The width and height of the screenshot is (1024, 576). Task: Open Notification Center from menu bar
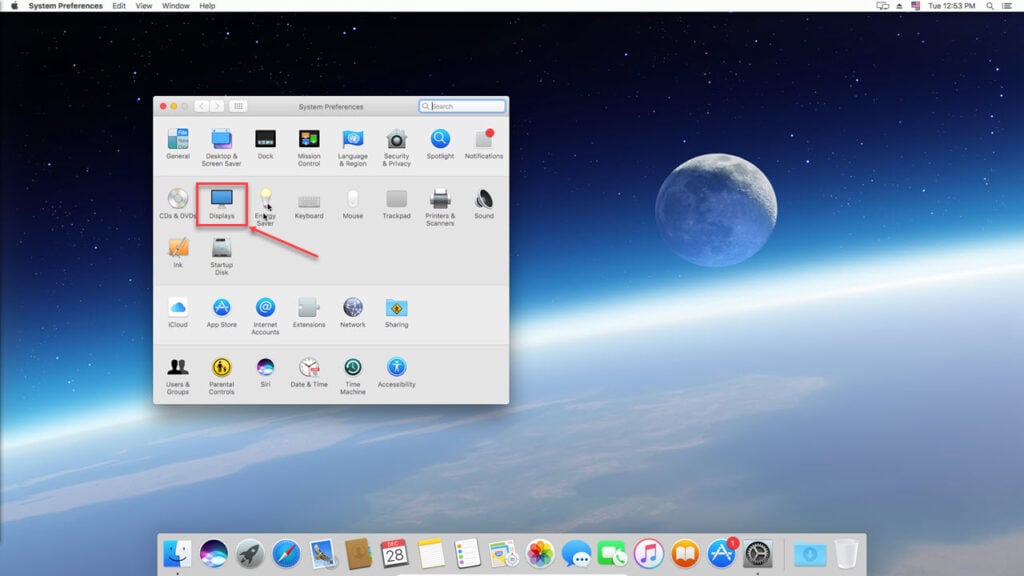[x=1008, y=6]
